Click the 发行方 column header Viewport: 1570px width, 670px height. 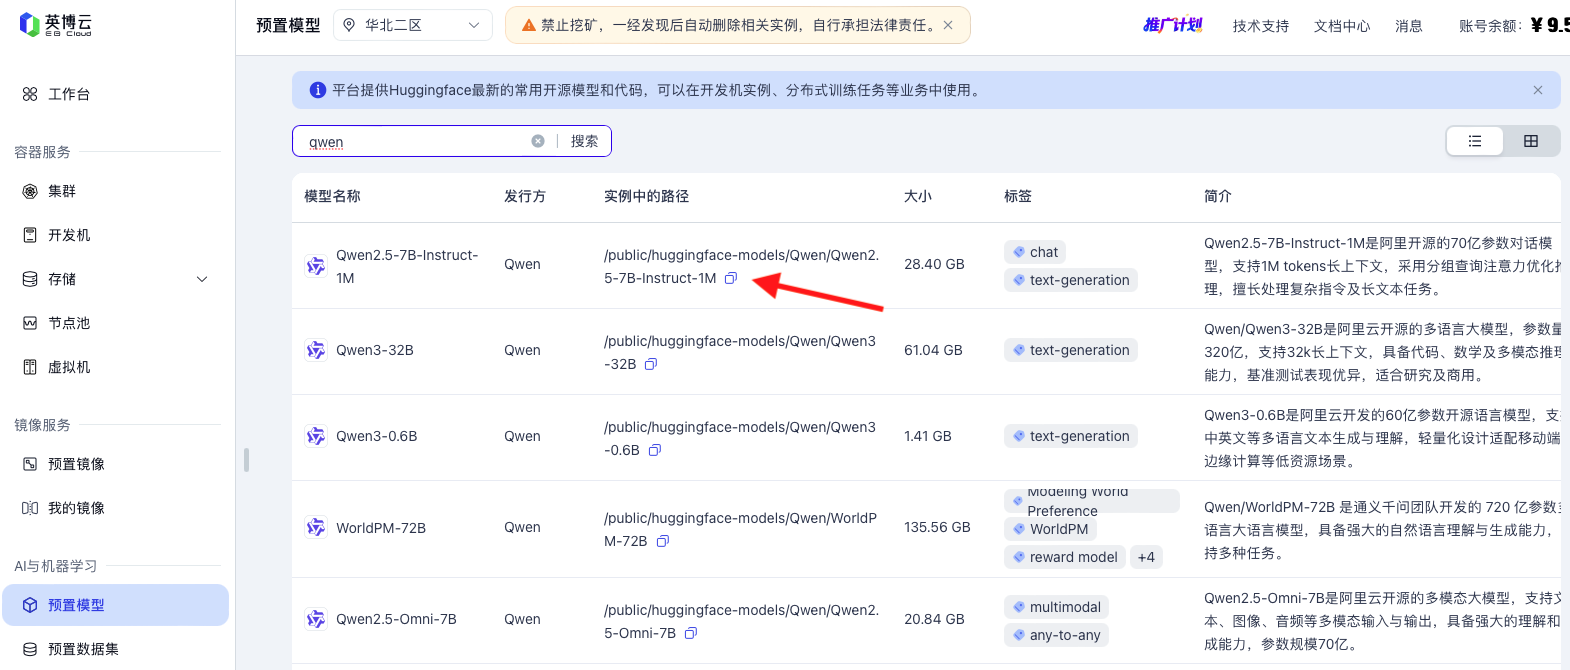click(x=525, y=196)
